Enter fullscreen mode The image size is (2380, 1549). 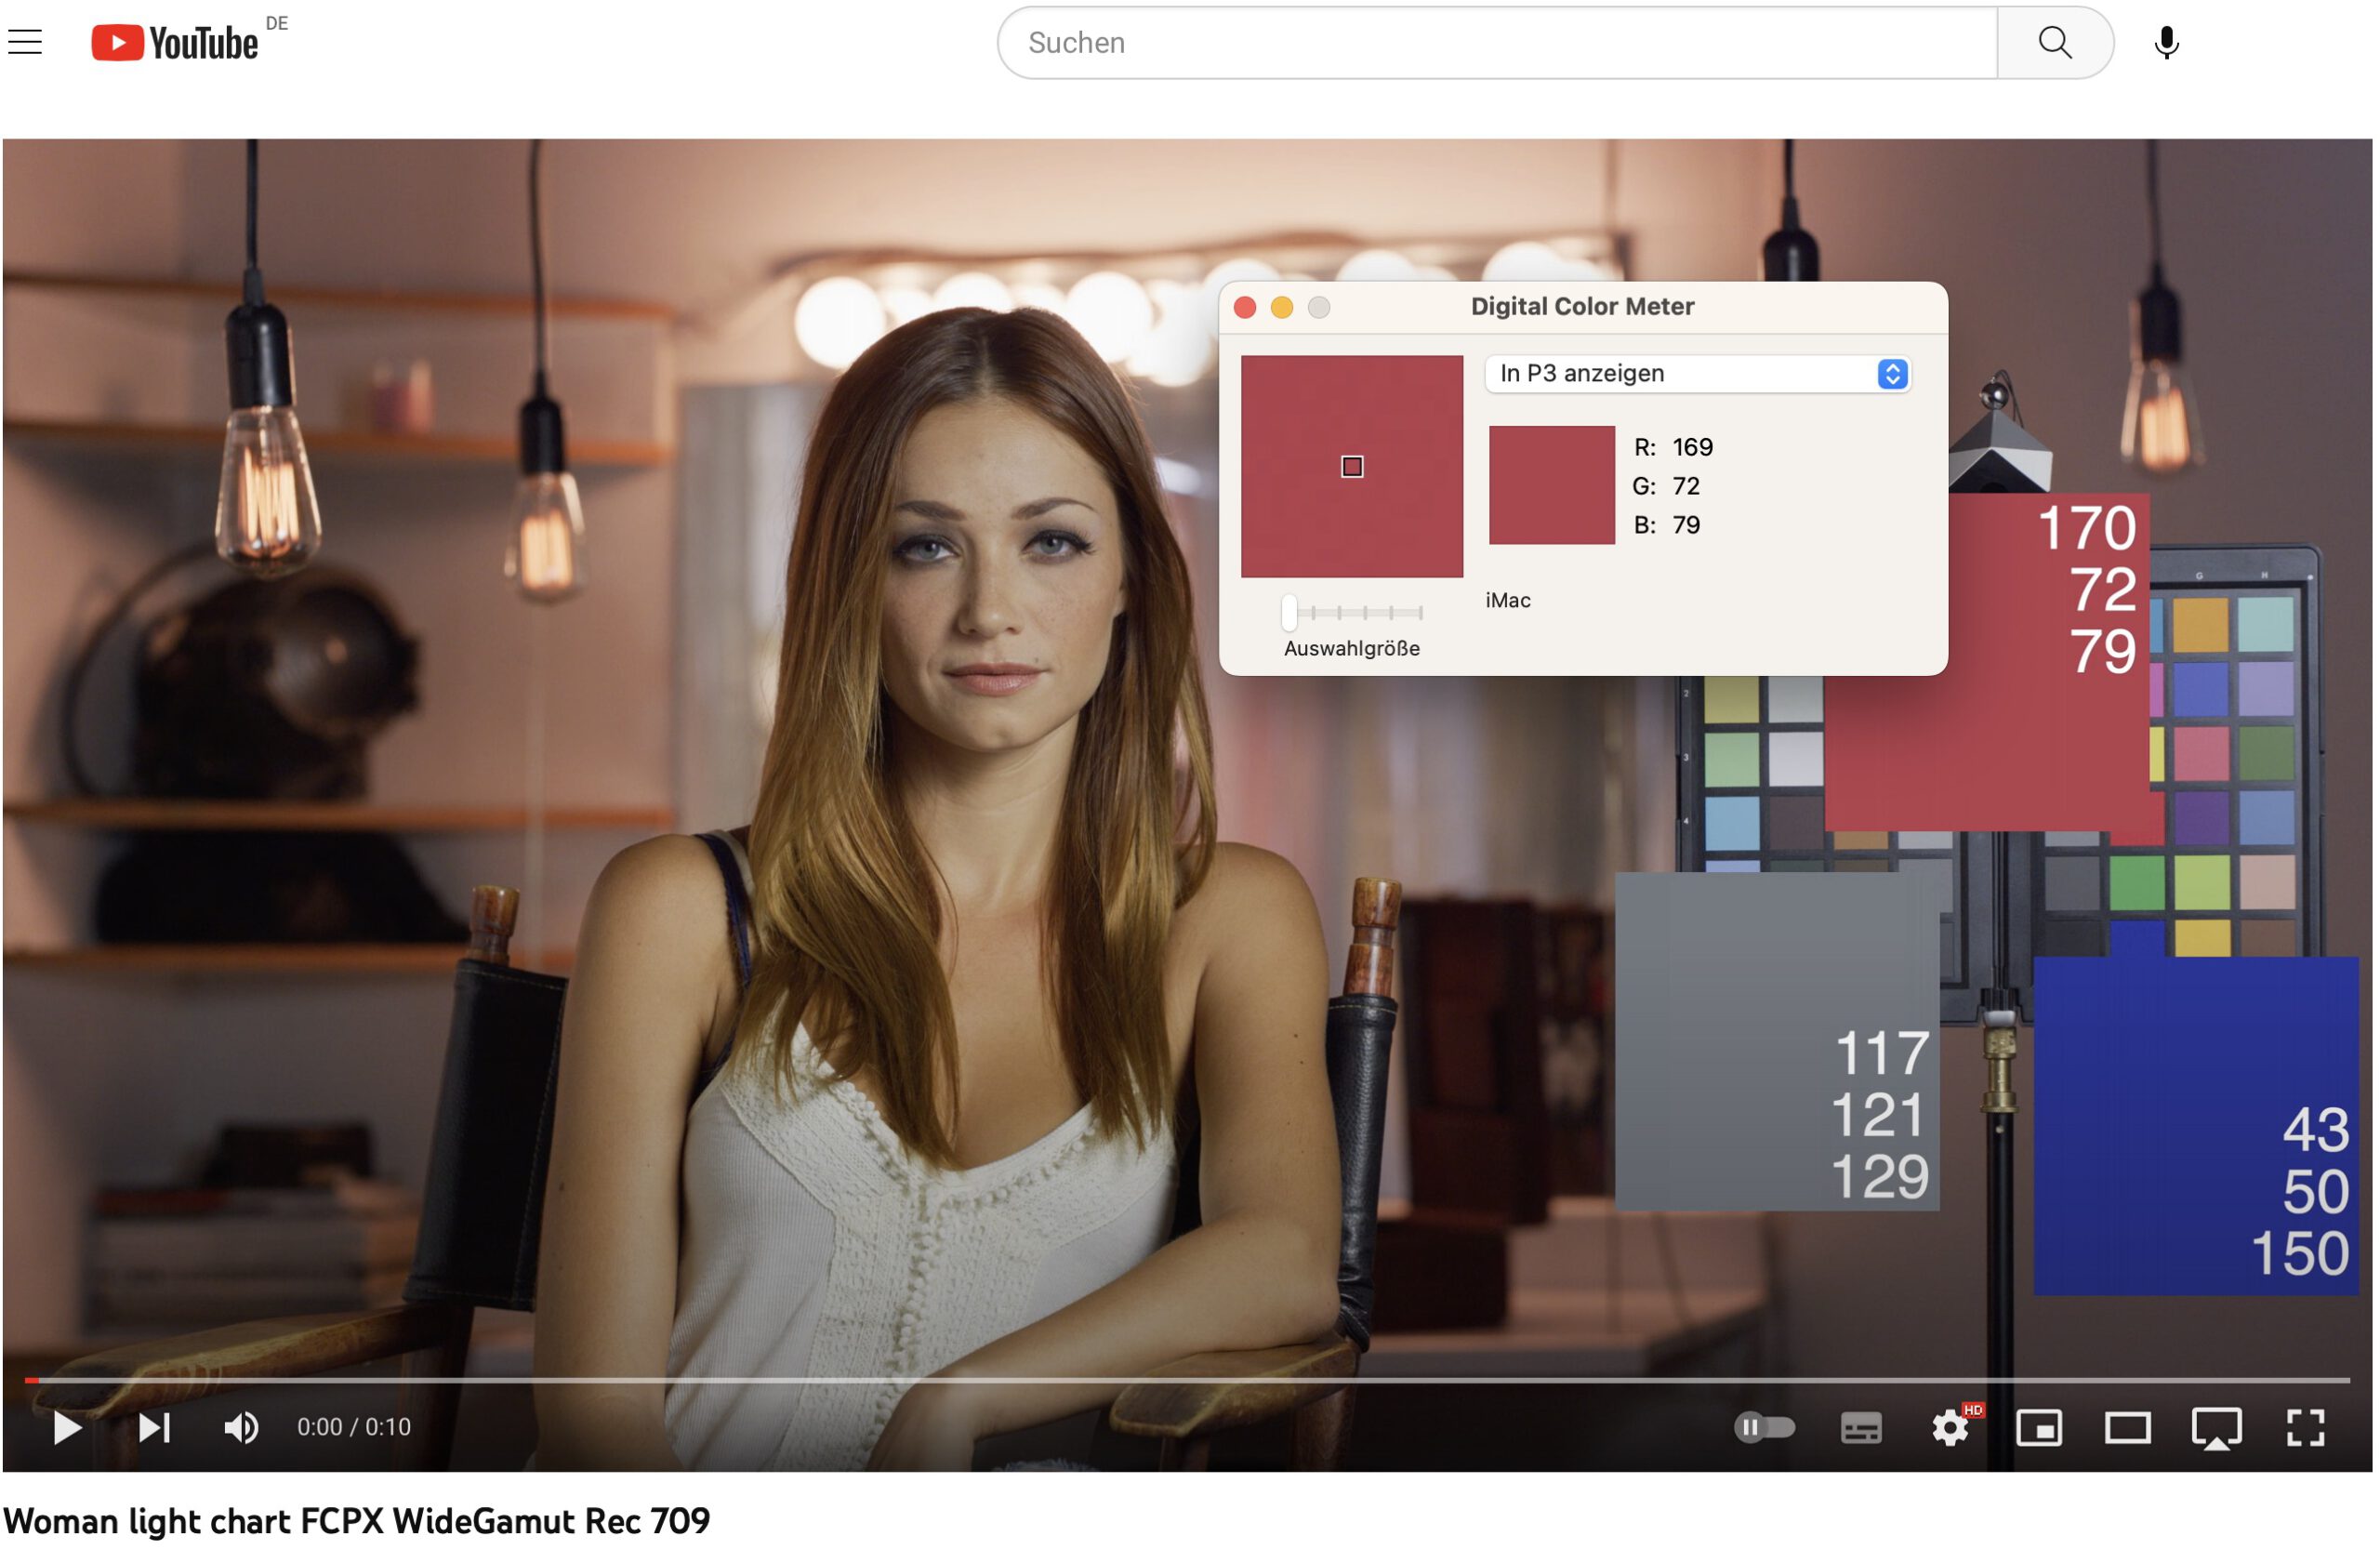click(2306, 1428)
